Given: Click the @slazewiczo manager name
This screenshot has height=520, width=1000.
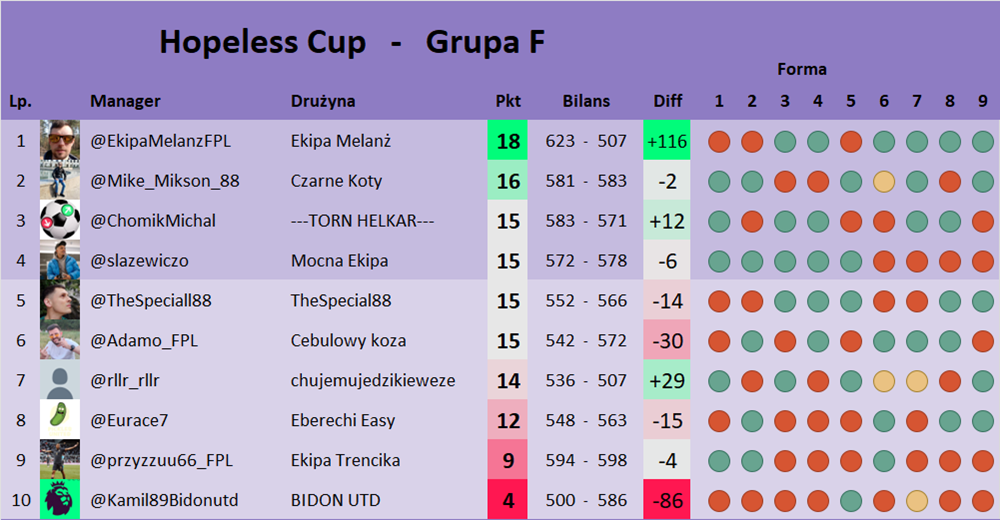Looking at the screenshot, I should tap(139, 261).
